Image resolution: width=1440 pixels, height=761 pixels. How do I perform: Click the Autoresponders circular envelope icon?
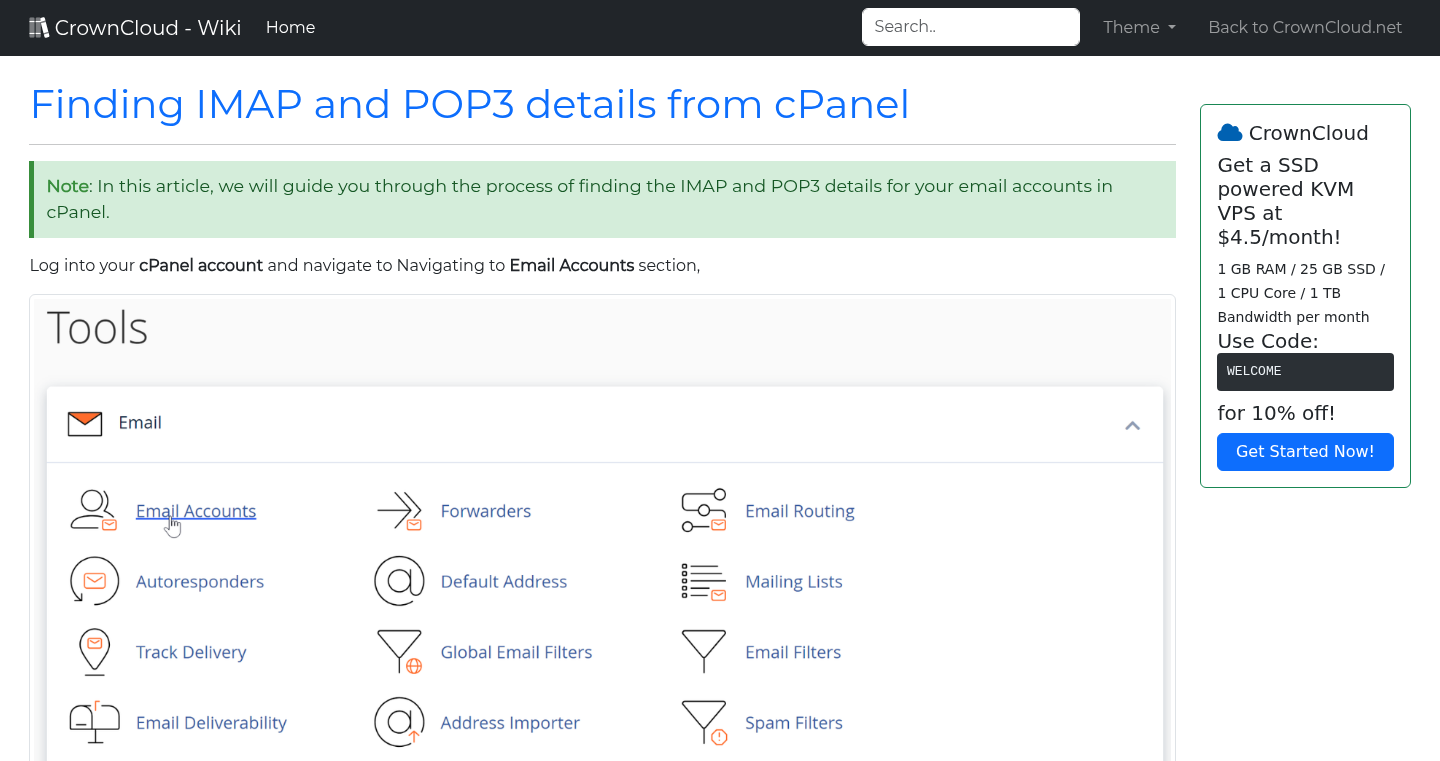tap(94, 581)
